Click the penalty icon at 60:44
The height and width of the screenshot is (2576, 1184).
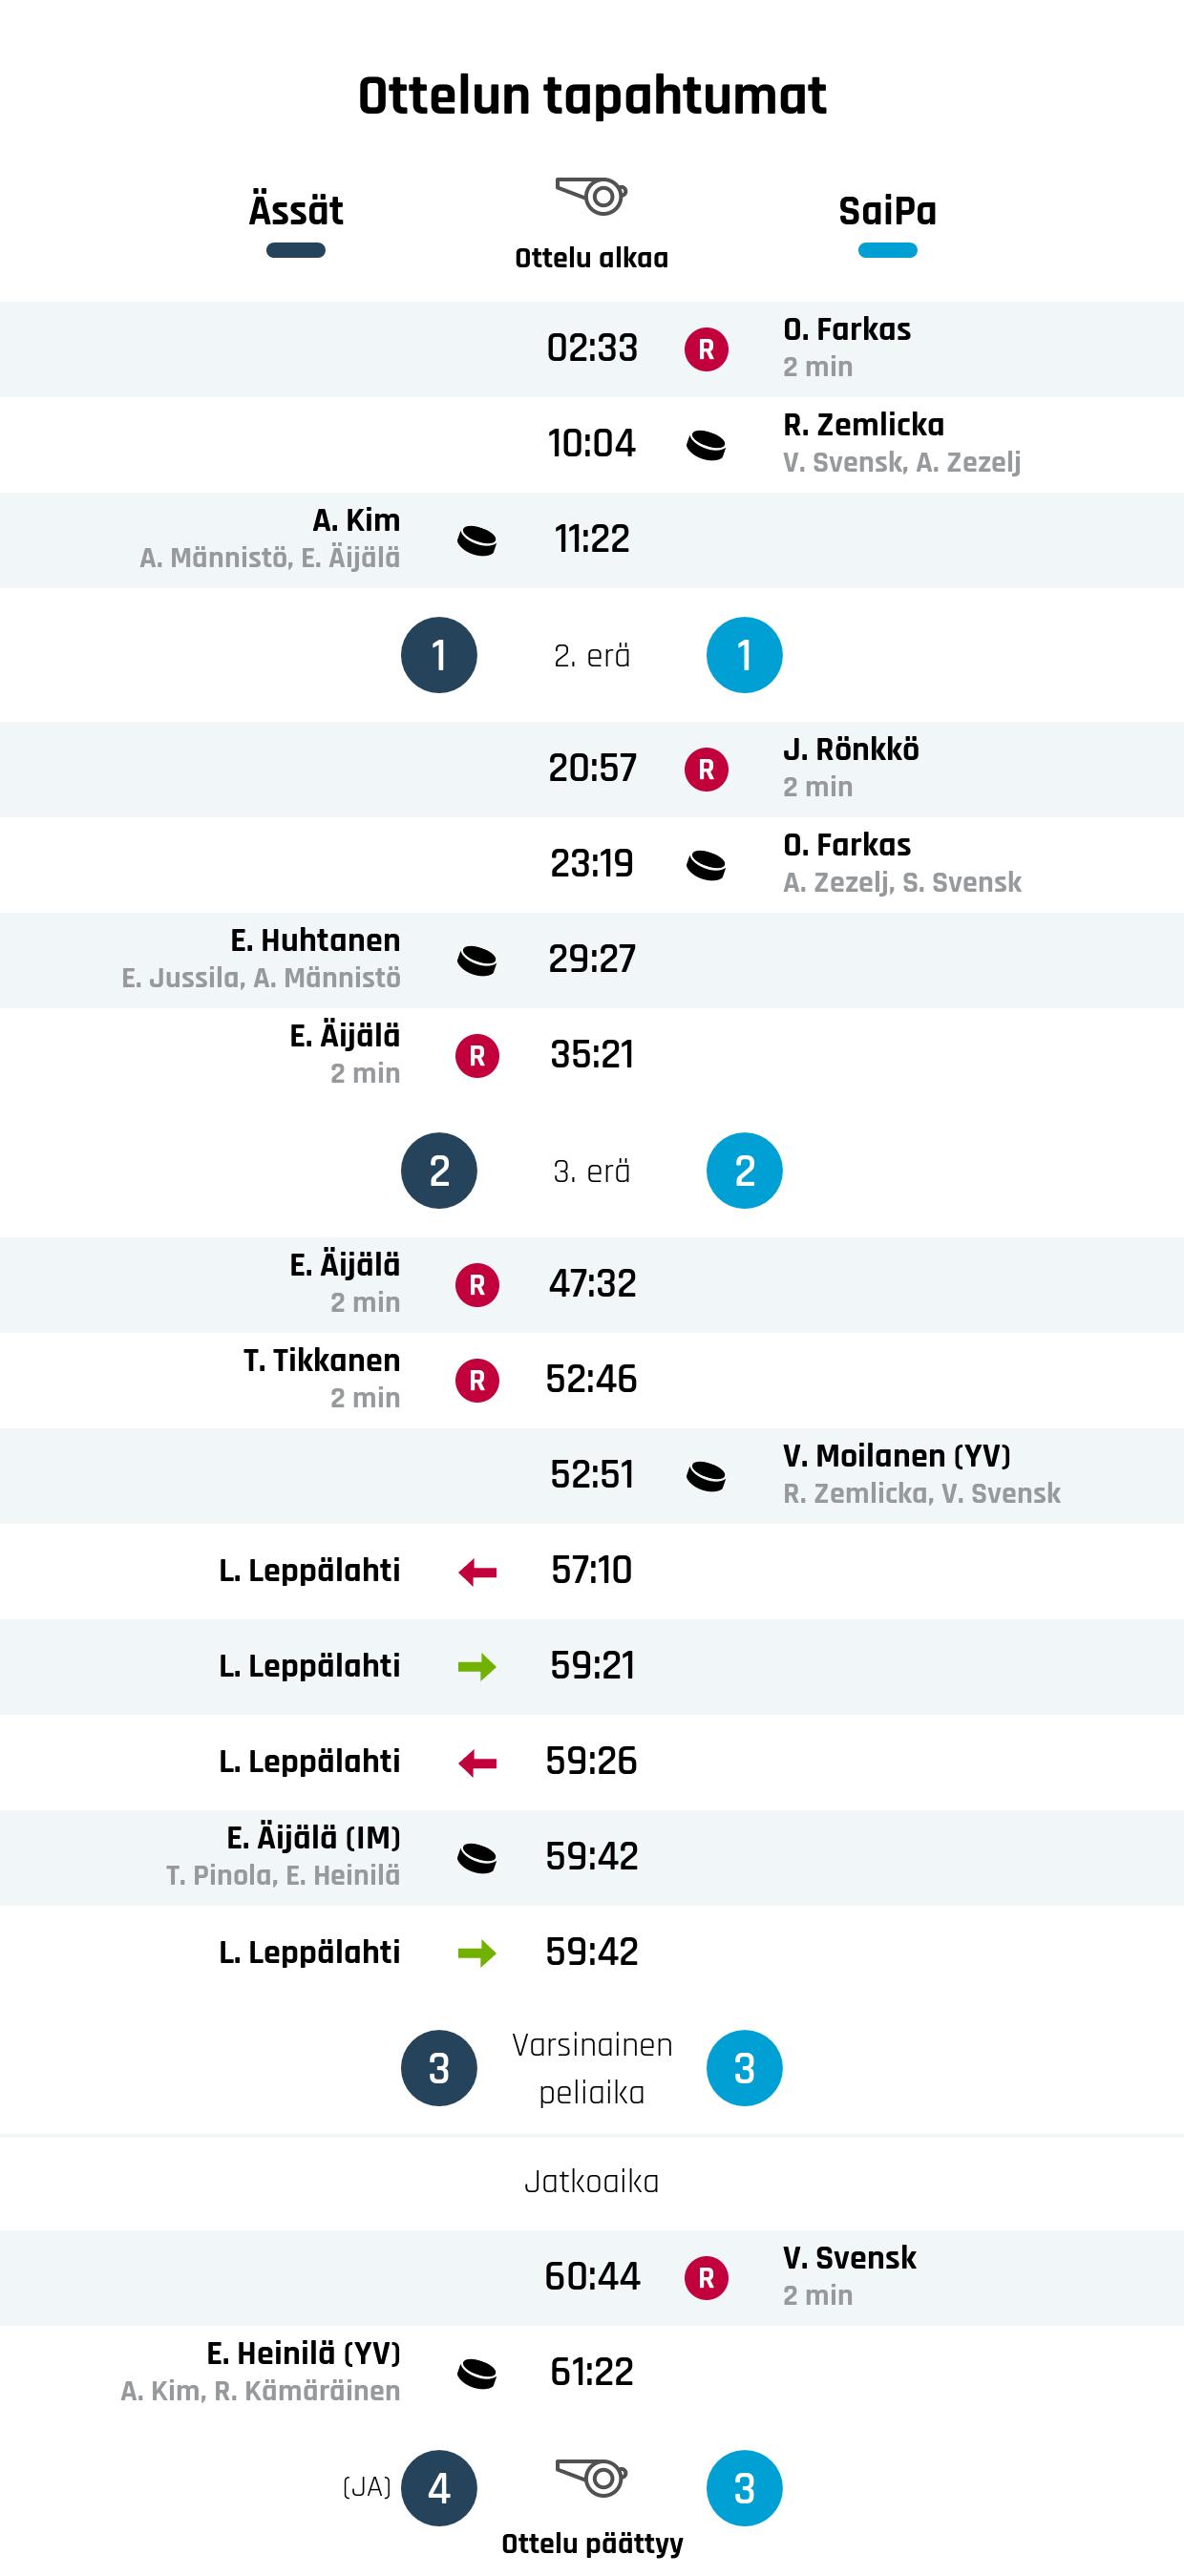[x=706, y=2278]
